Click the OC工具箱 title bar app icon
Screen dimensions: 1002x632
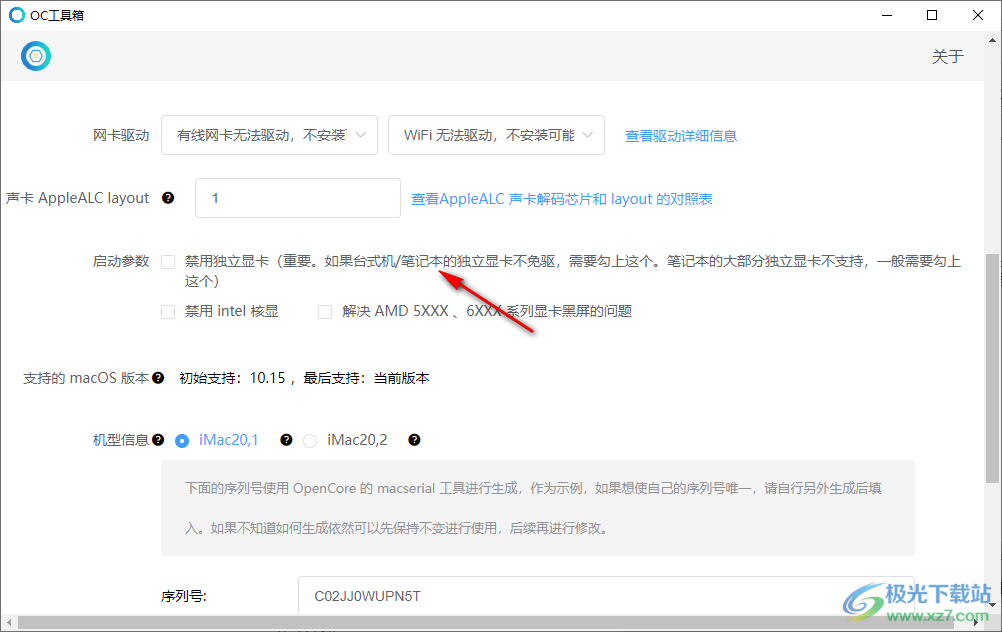click(x=17, y=15)
